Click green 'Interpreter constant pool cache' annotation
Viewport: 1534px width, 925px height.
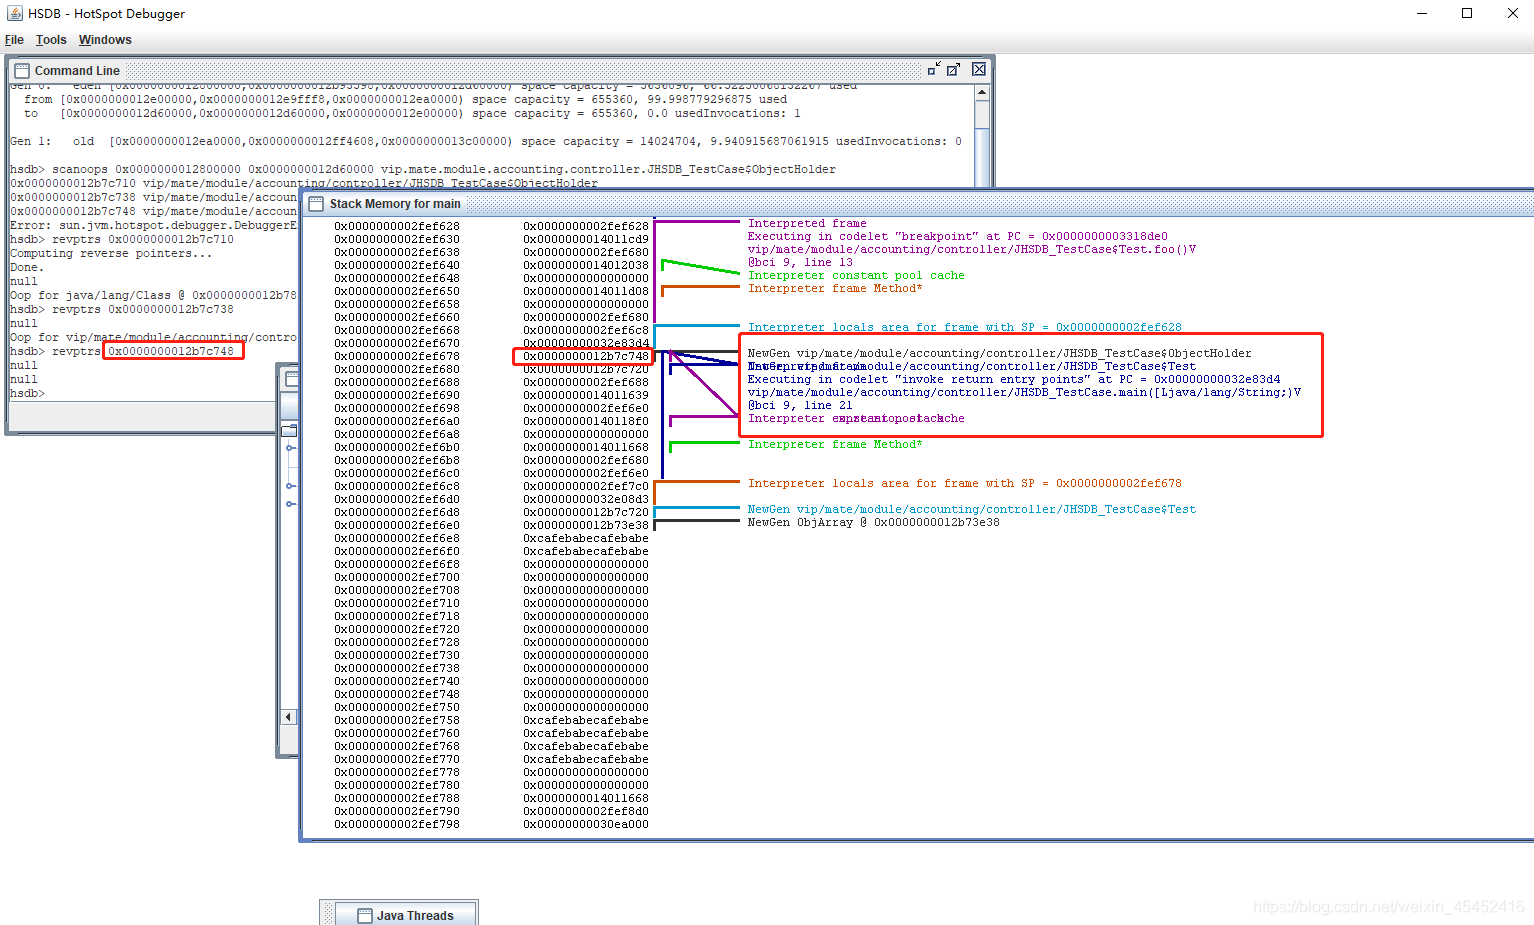[x=856, y=276]
